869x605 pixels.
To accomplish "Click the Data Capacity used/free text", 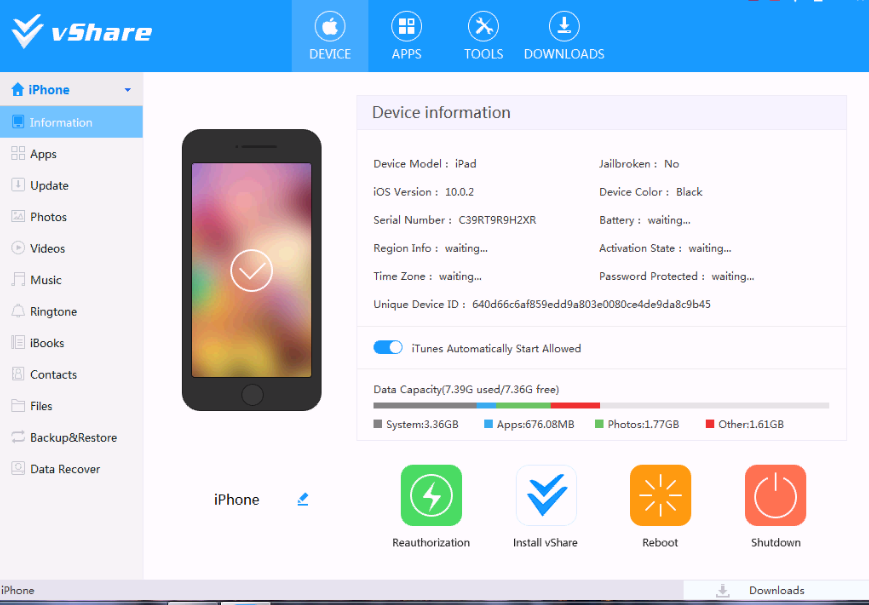I will (x=466, y=389).
